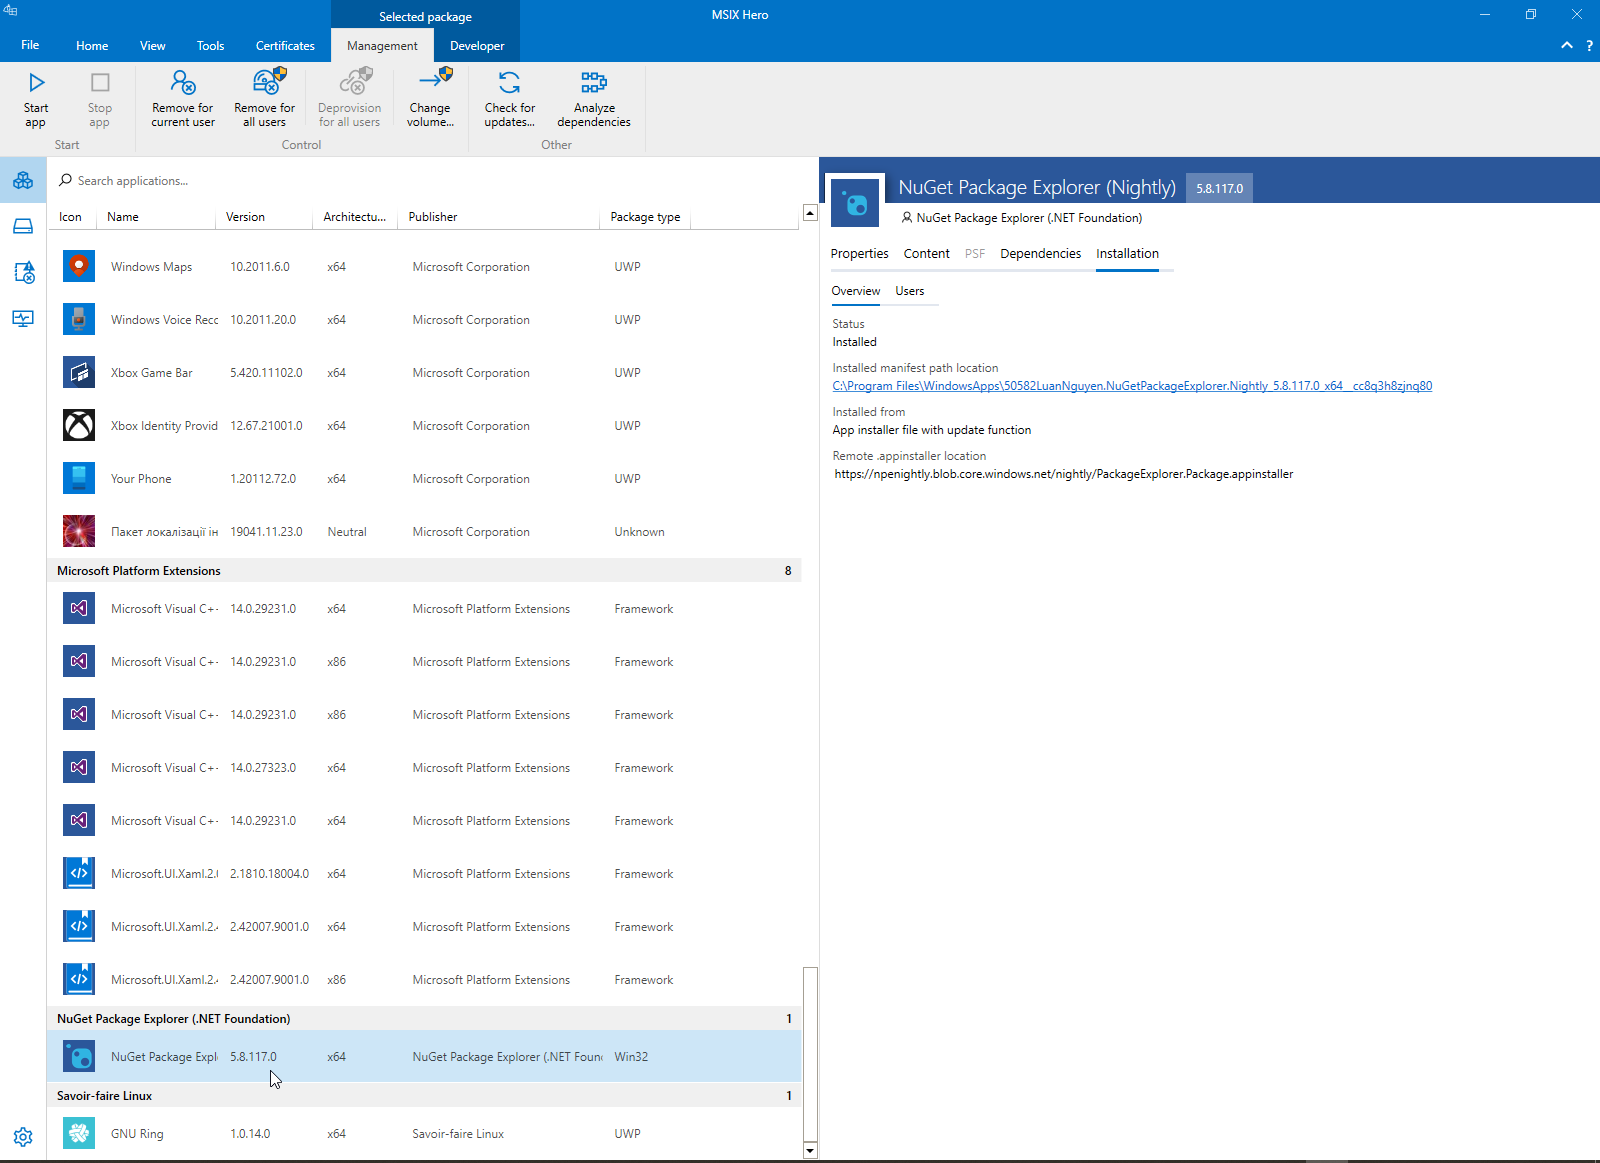Click Remove for current user
The height and width of the screenshot is (1163, 1600).
(x=183, y=99)
